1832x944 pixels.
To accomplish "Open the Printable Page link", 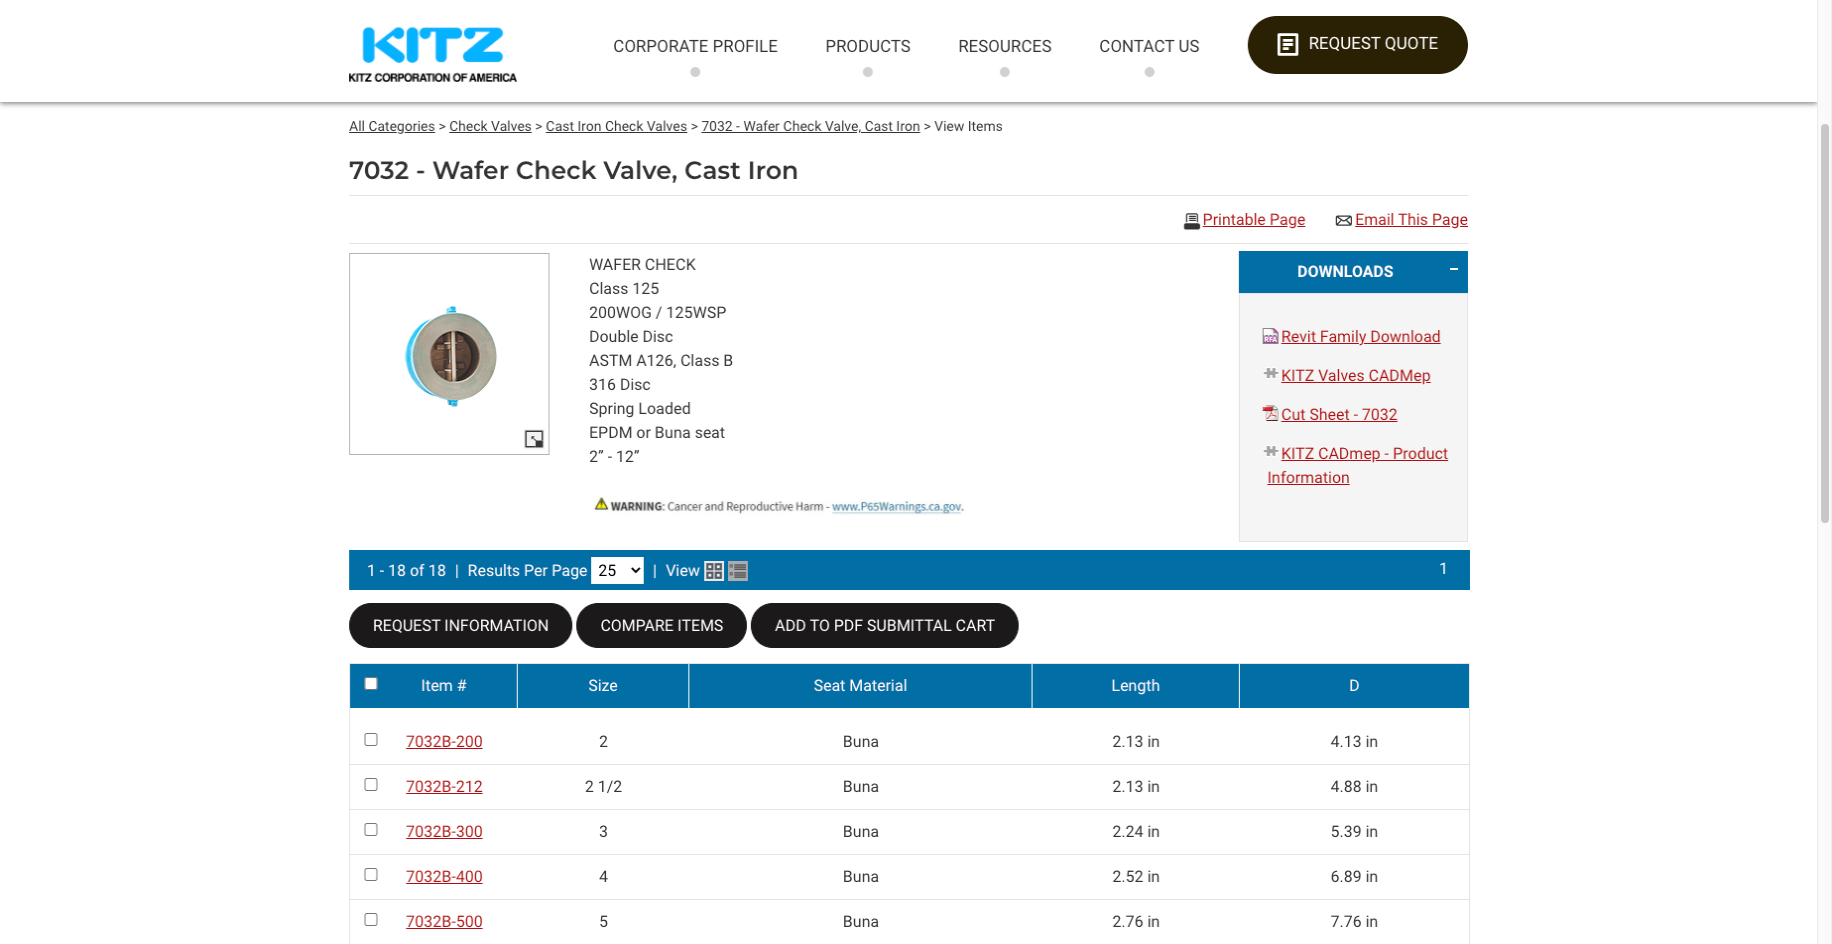I will [1254, 220].
